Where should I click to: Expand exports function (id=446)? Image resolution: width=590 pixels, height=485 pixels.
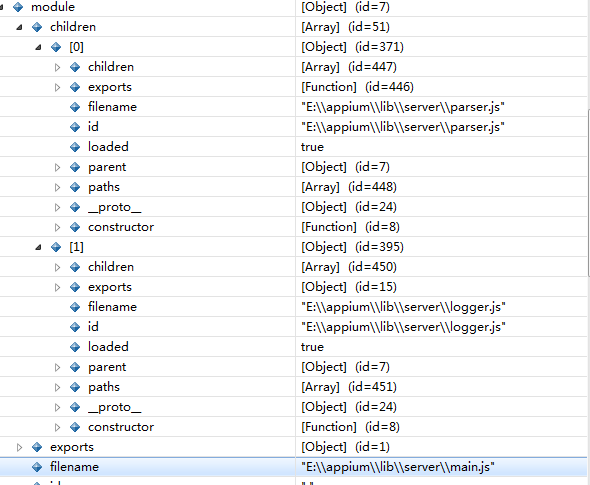(57, 87)
